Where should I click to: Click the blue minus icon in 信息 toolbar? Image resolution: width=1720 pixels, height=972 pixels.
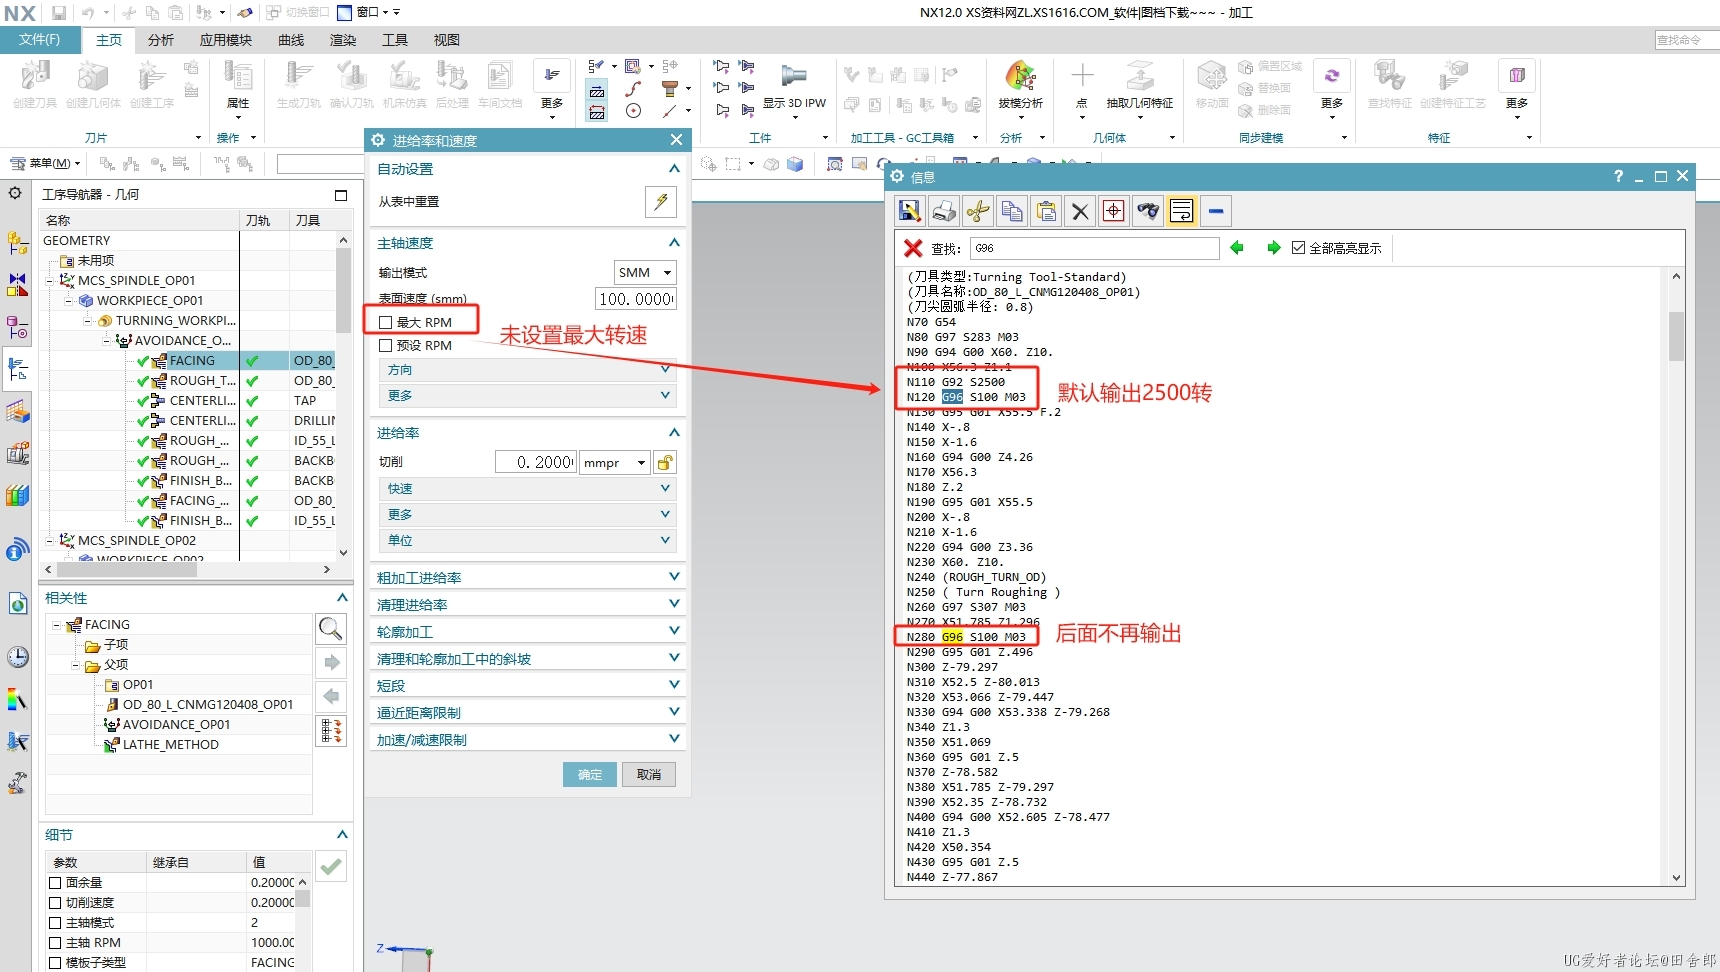tap(1216, 211)
